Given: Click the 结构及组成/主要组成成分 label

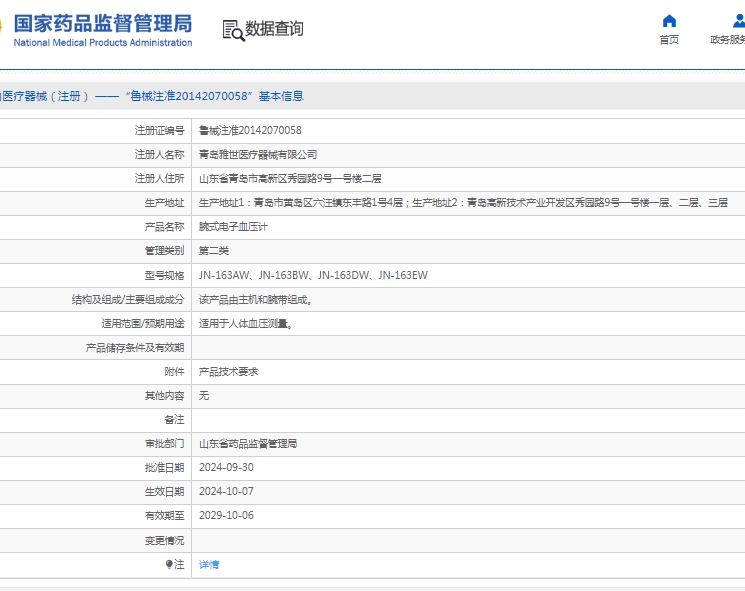Looking at the screenshot, I should point(128,300).
